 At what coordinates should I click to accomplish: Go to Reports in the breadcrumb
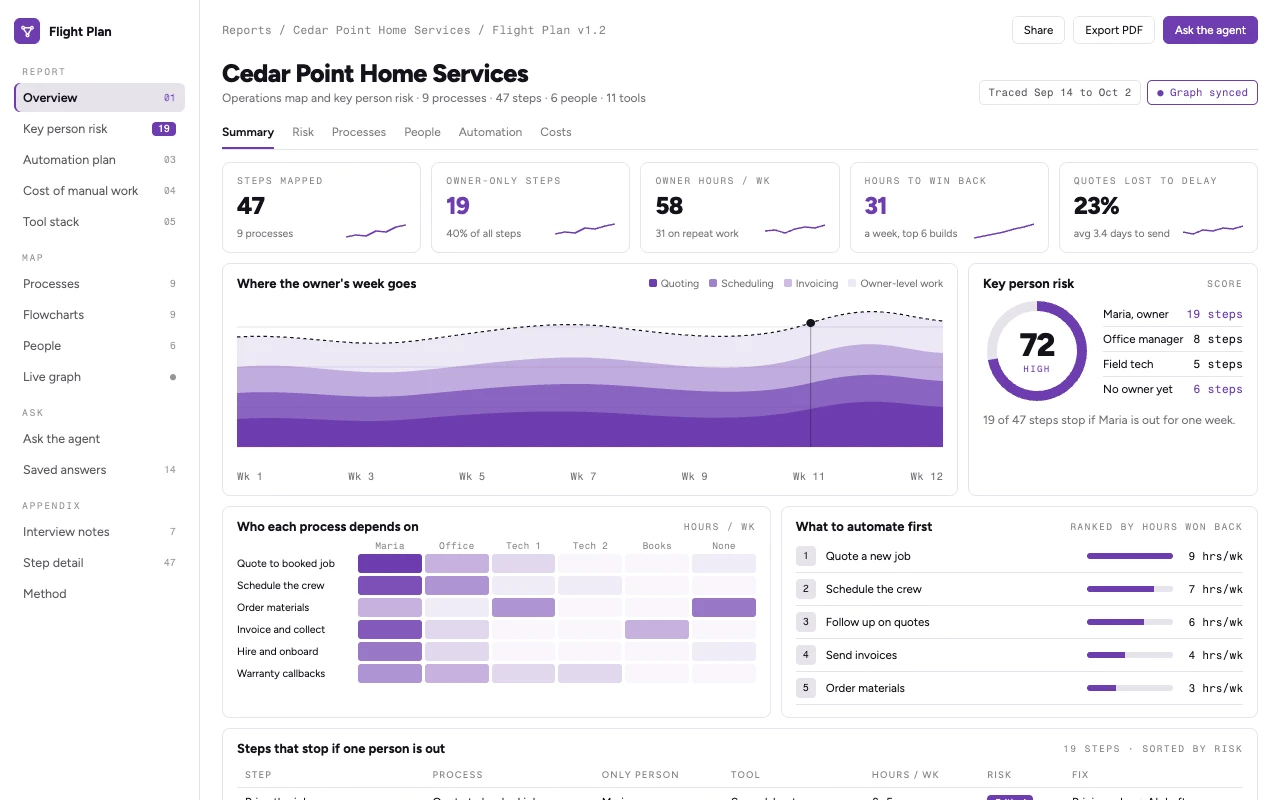point(247,30)
